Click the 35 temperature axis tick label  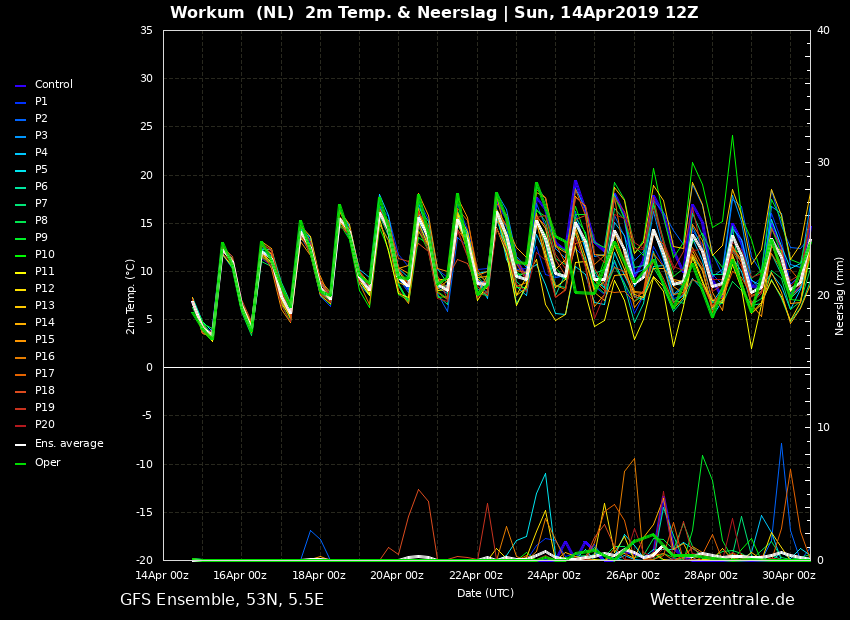pyautogui.click(x=146, y=31)
